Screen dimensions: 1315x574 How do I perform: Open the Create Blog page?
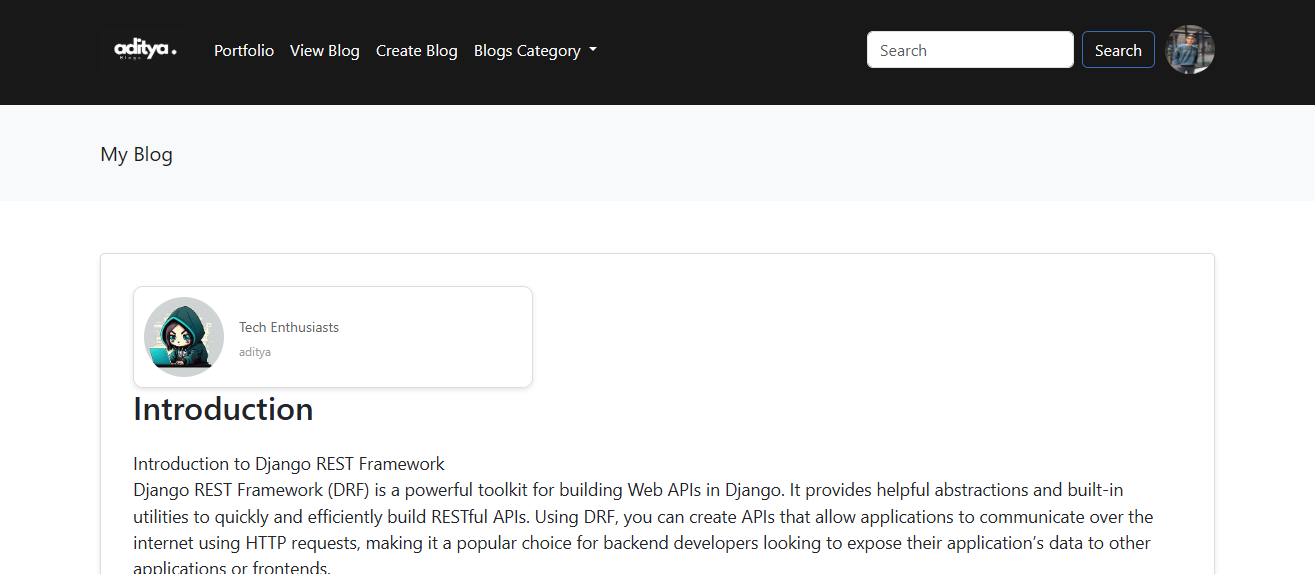tap(416, 51)
